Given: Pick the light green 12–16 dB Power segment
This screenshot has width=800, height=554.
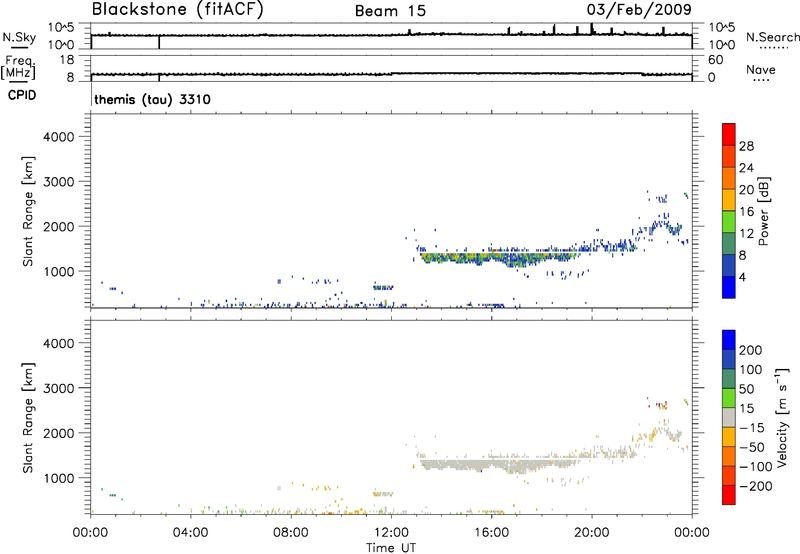Looking at the screenshot, I should click(x=729, y=222).
